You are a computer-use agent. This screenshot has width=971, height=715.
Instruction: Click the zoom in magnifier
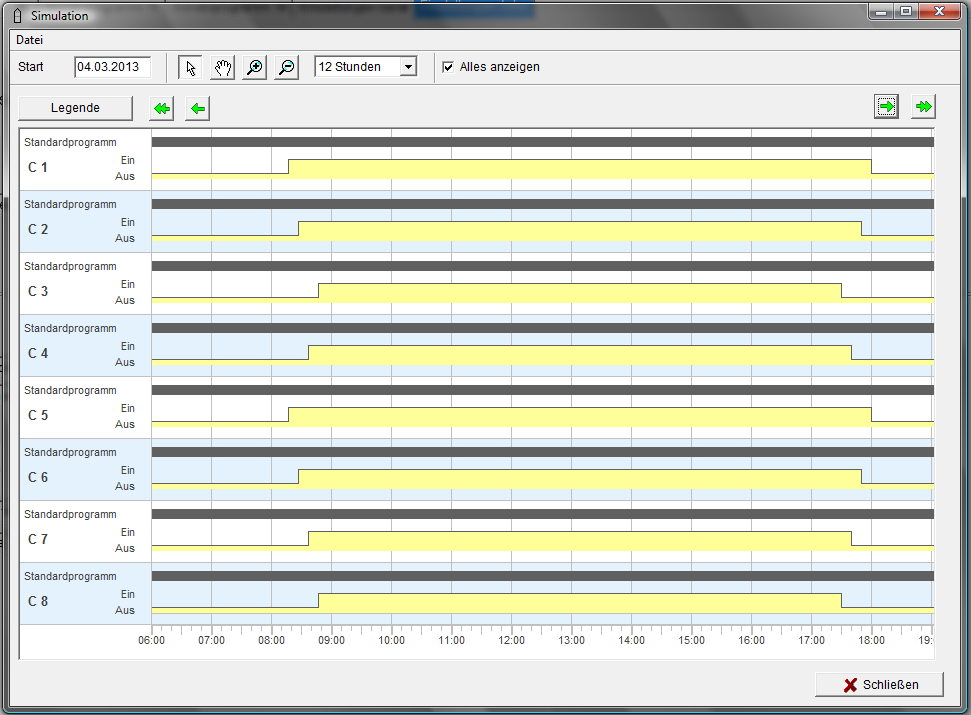click(x=255, y=67)
